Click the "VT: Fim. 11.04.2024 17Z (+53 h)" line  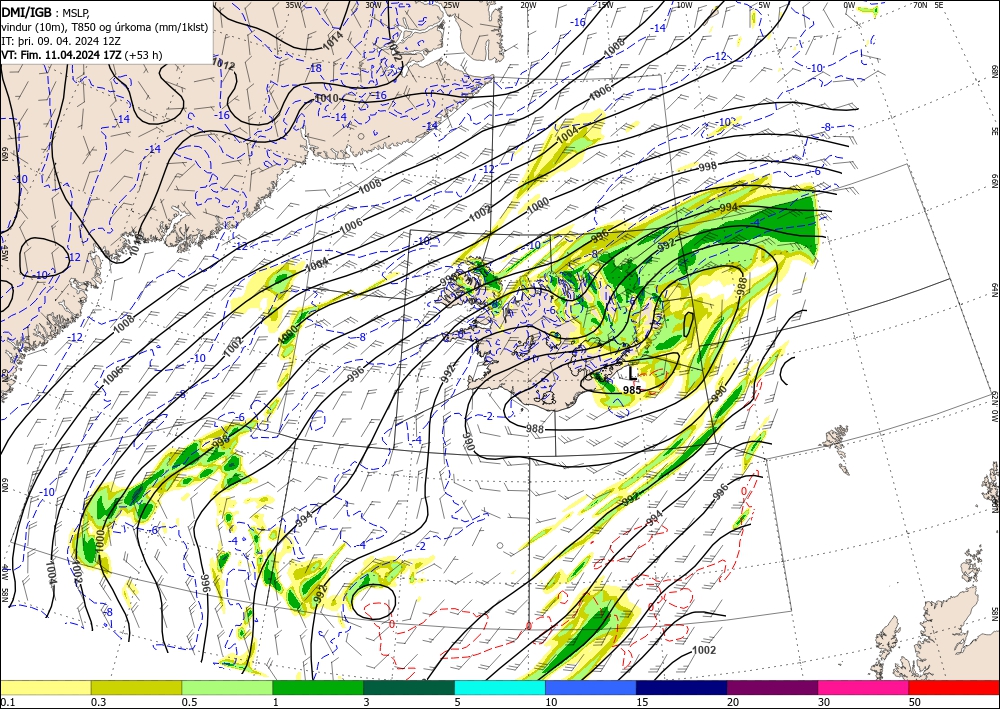[x=82, y=55]
